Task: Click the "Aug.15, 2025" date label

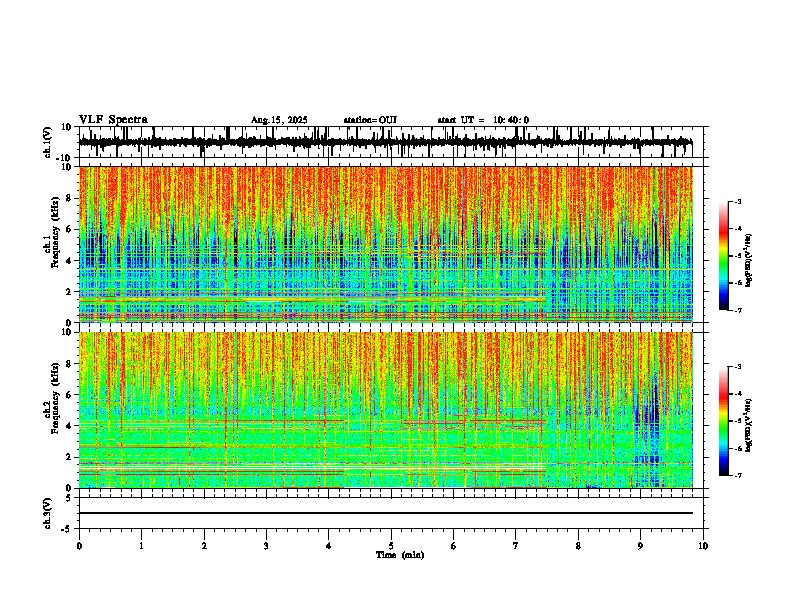Action: (x=279, y=120)
